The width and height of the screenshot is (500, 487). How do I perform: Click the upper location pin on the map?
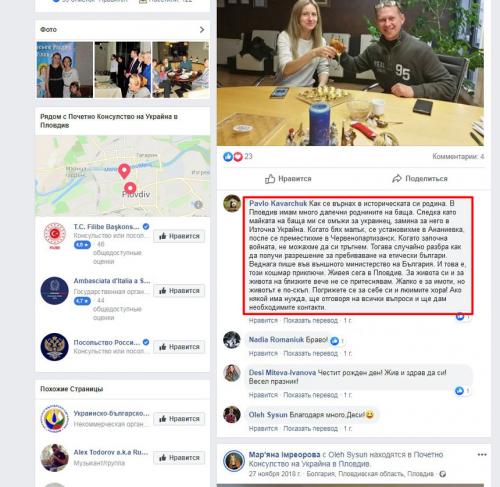124,171
